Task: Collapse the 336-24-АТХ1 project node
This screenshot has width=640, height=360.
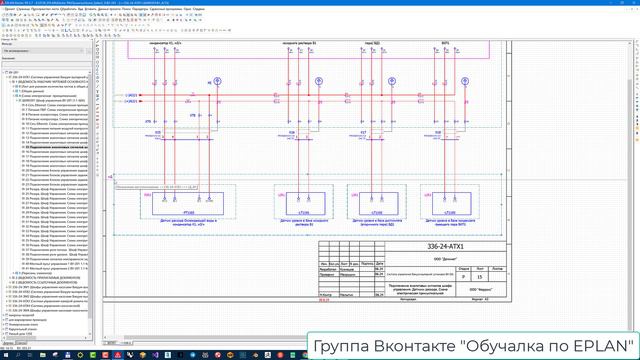Action: tap(7, 77)
